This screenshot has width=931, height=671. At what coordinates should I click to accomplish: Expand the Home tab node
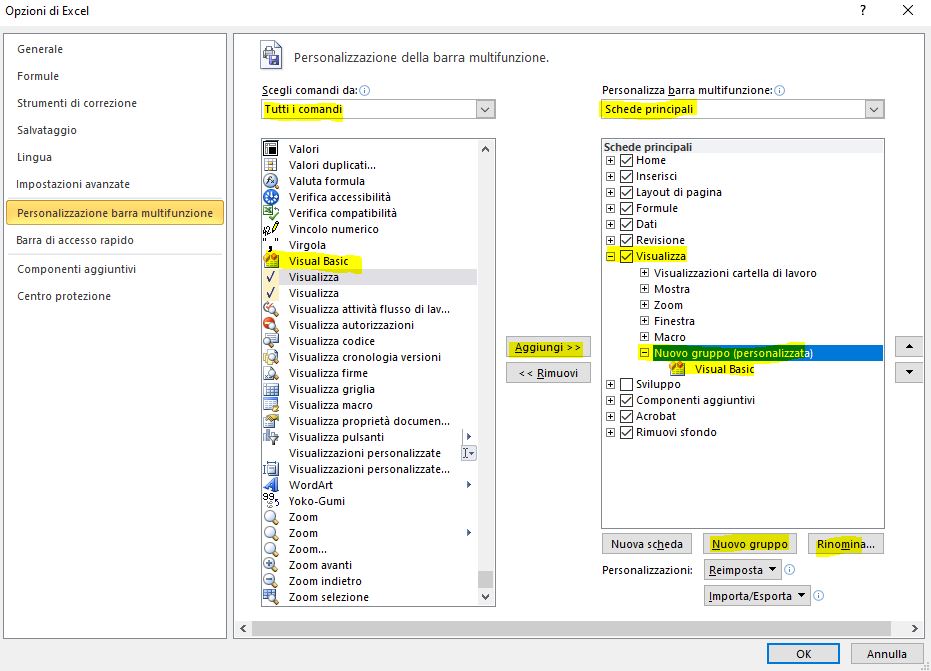coord(610,160)
